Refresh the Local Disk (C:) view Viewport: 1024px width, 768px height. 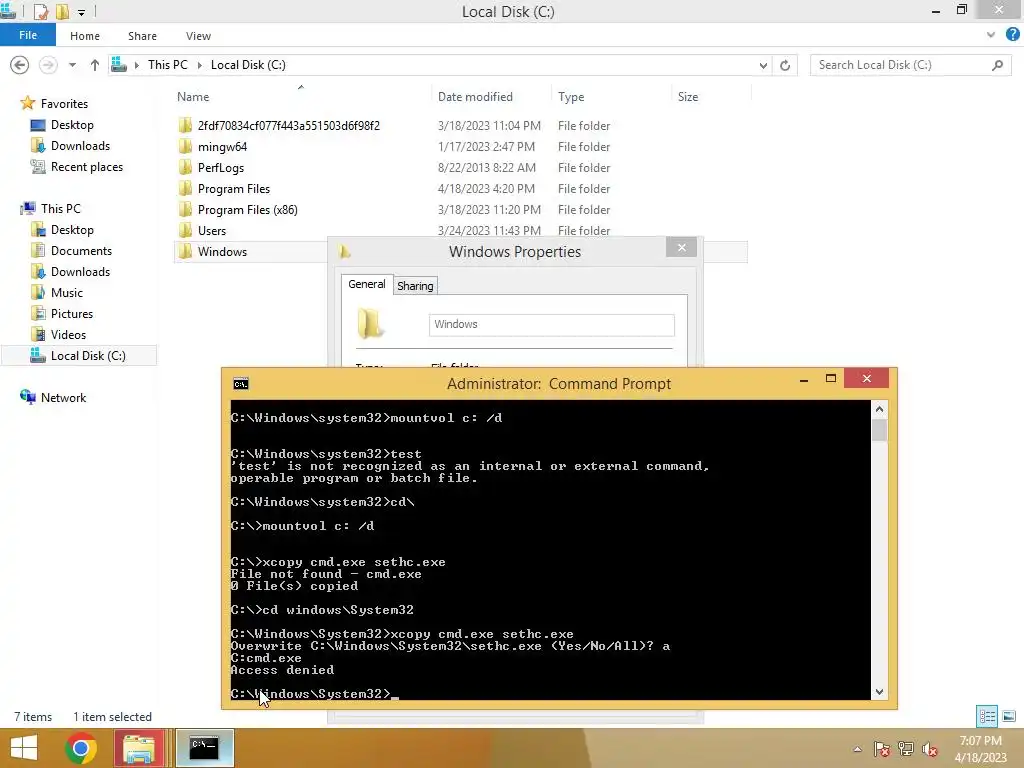click(x=785, y=65)
